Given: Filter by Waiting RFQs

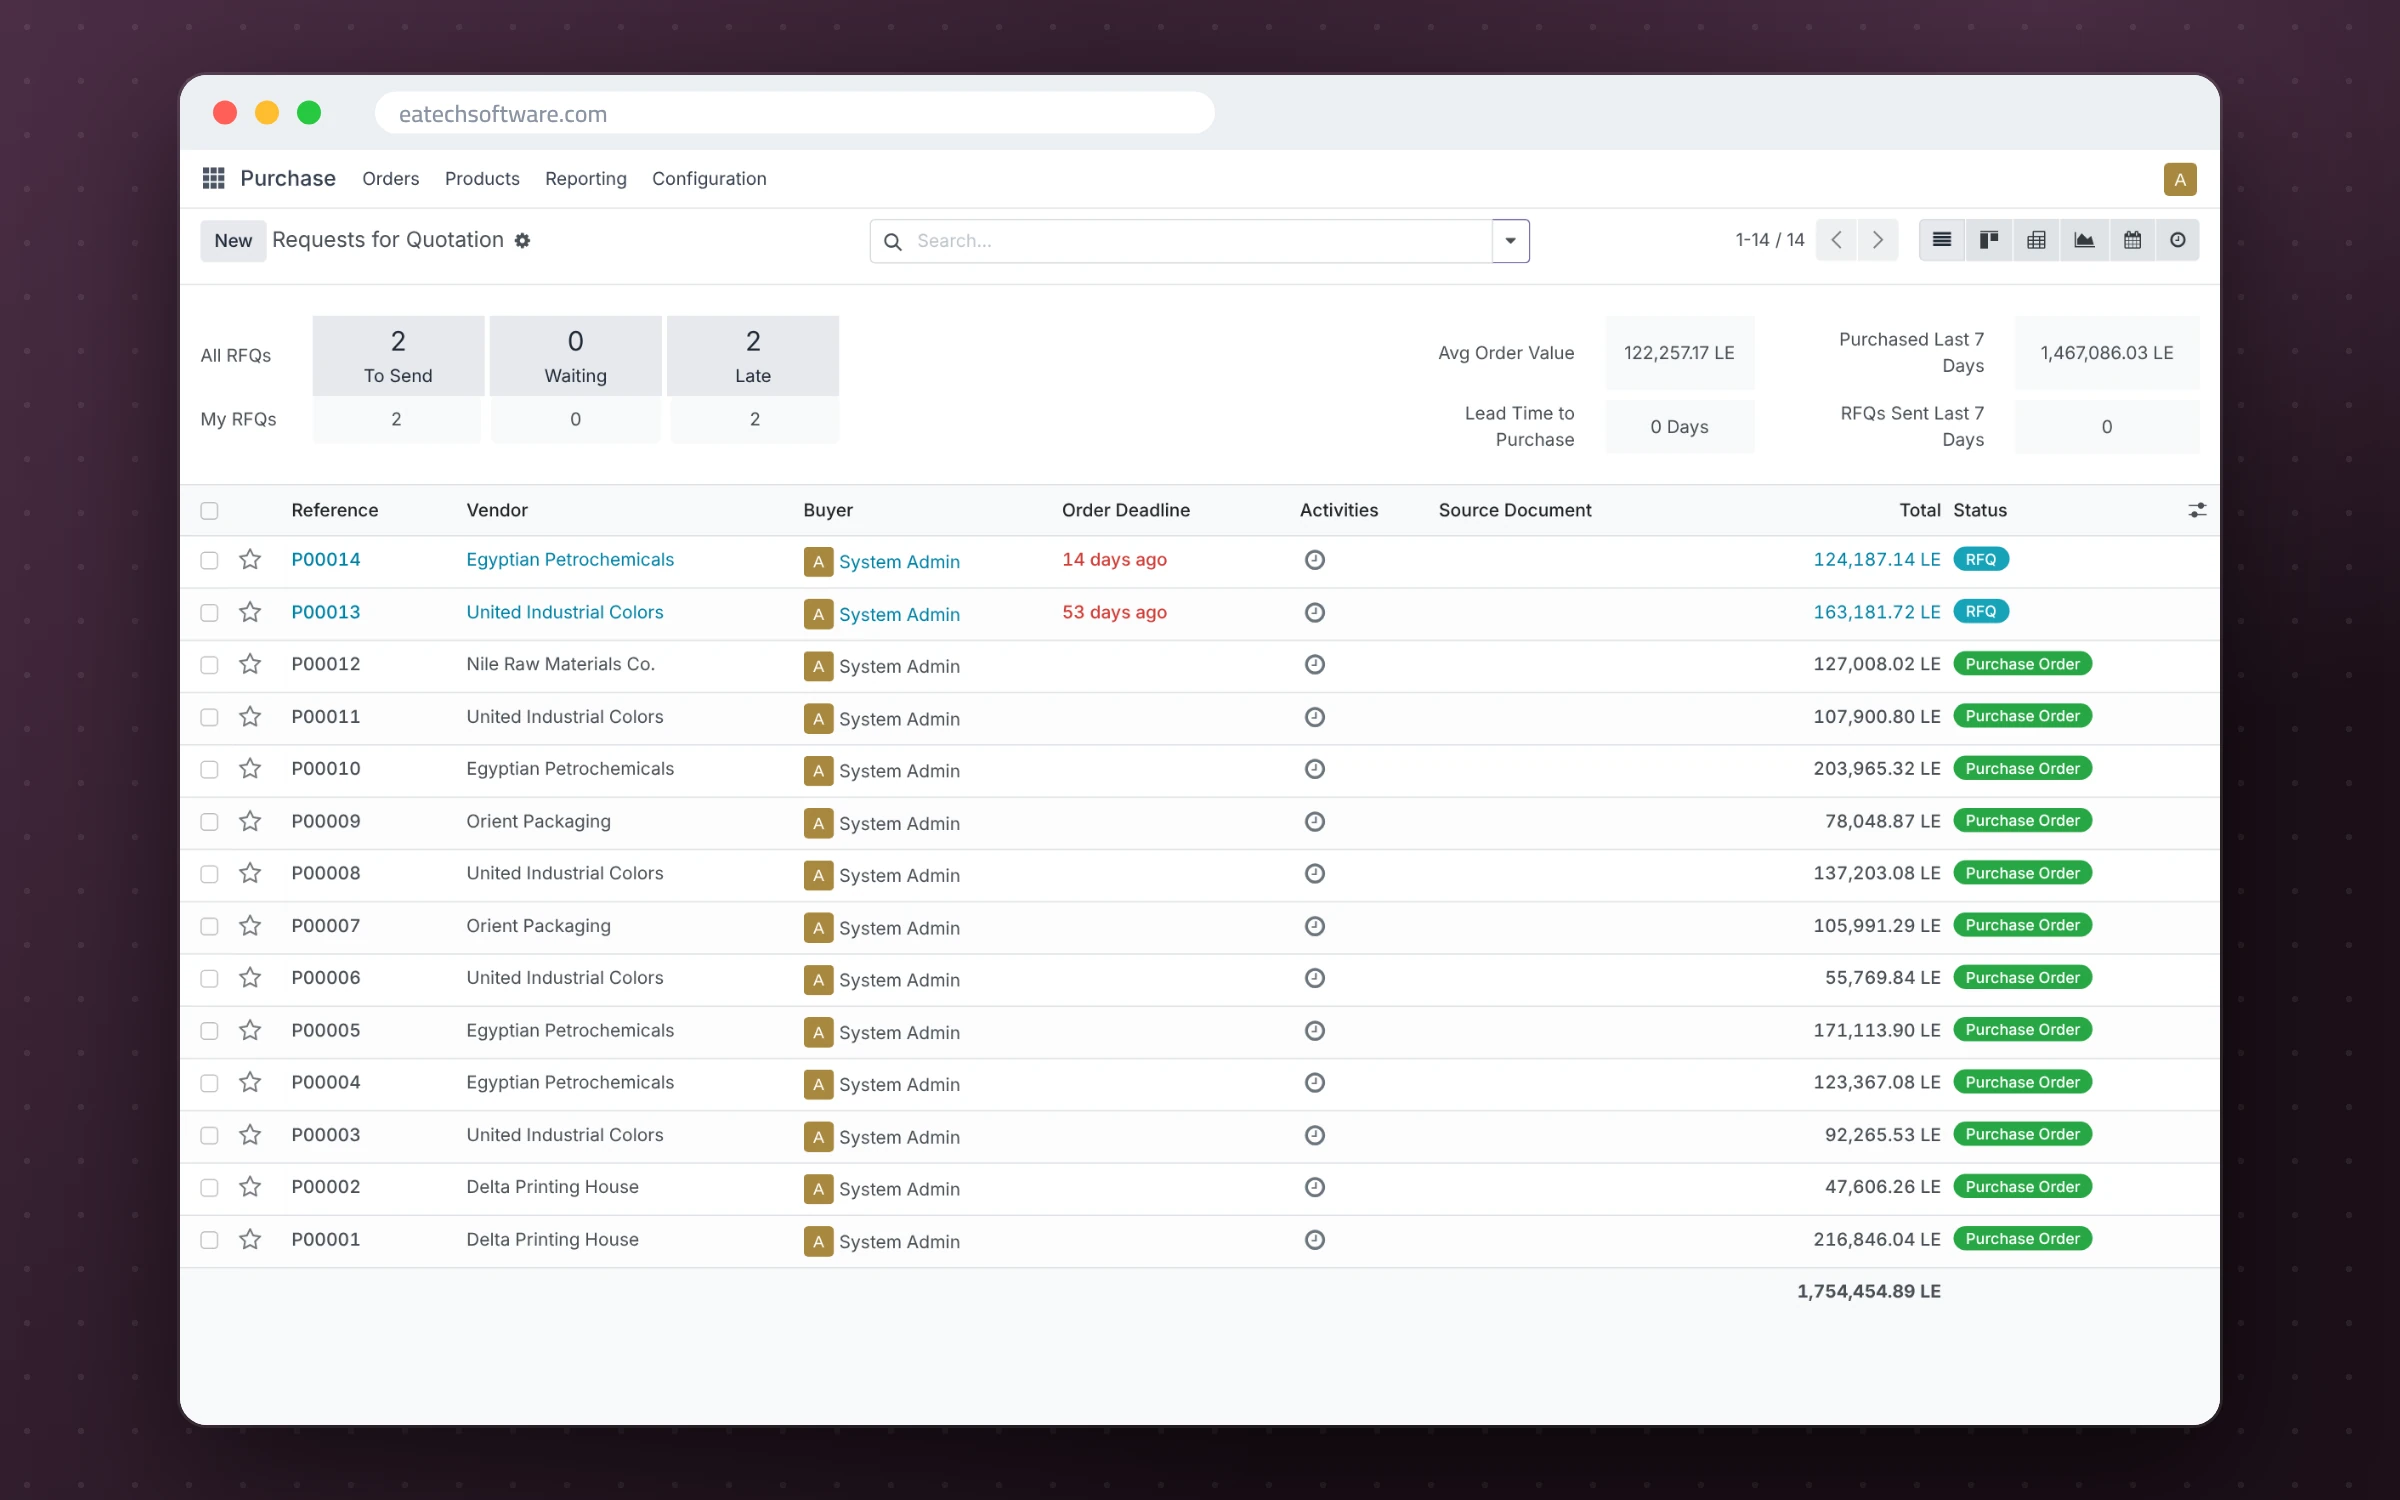Looking at the screenshot, I should click(575, 356).
